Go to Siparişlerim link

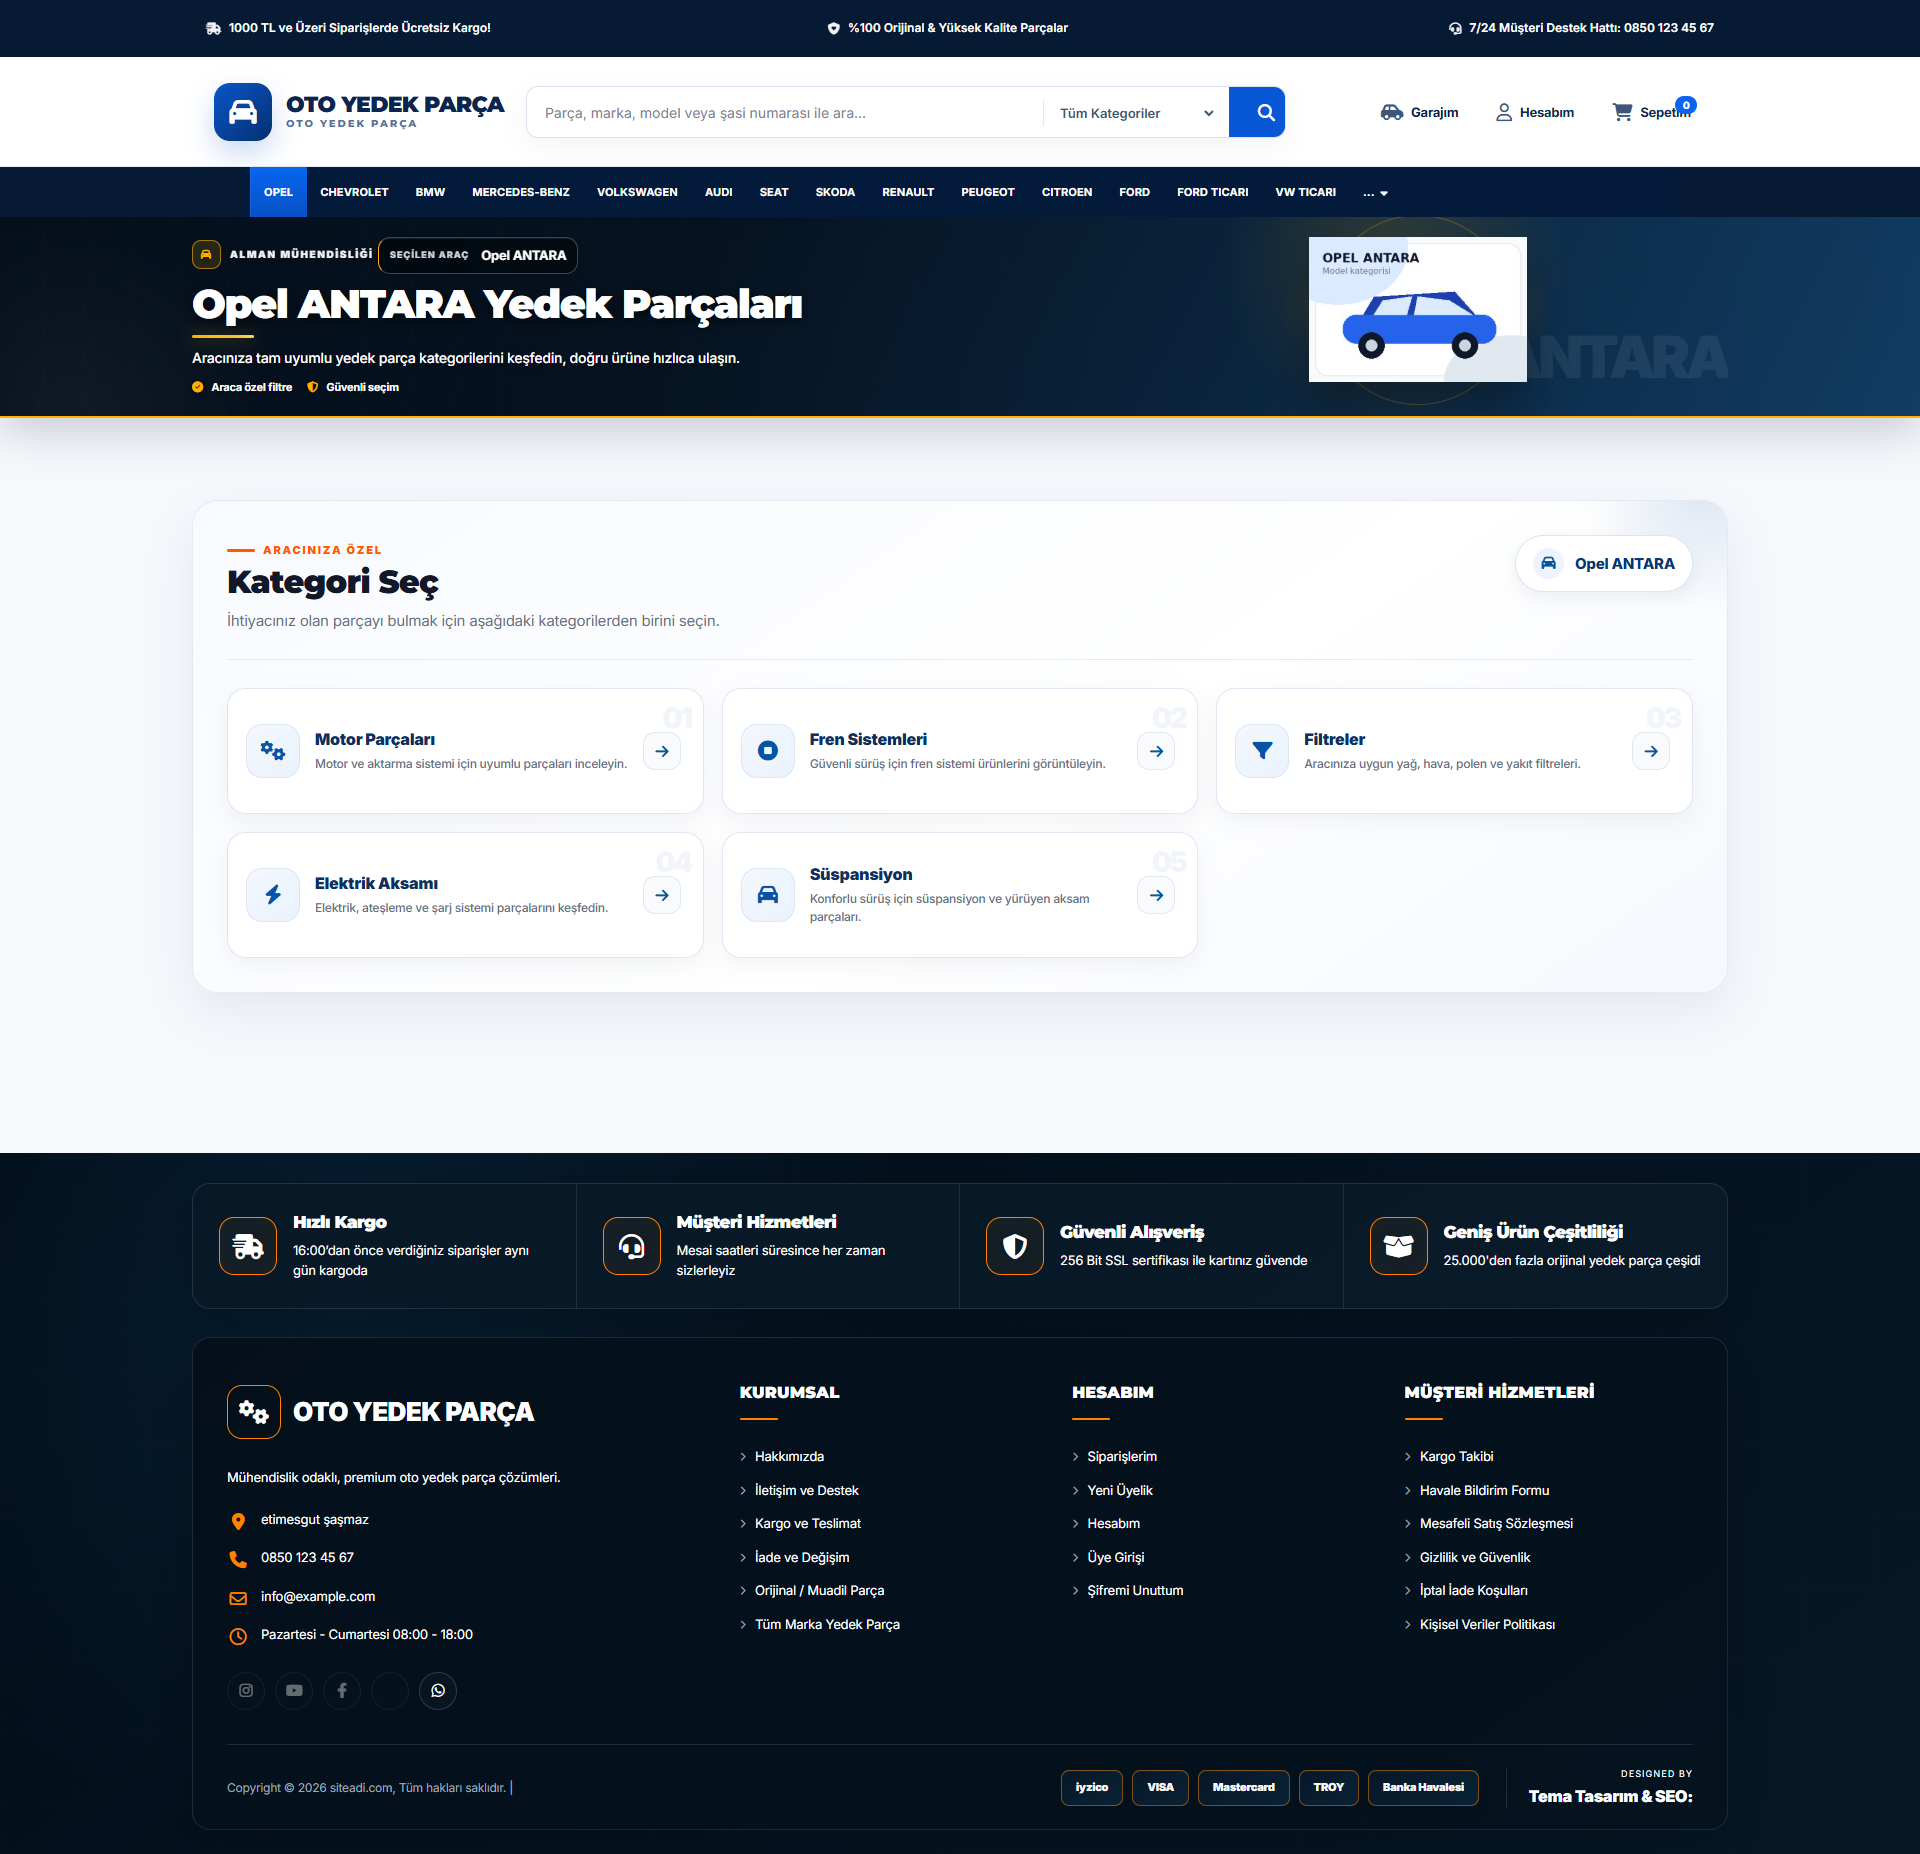[1122, 1456]
